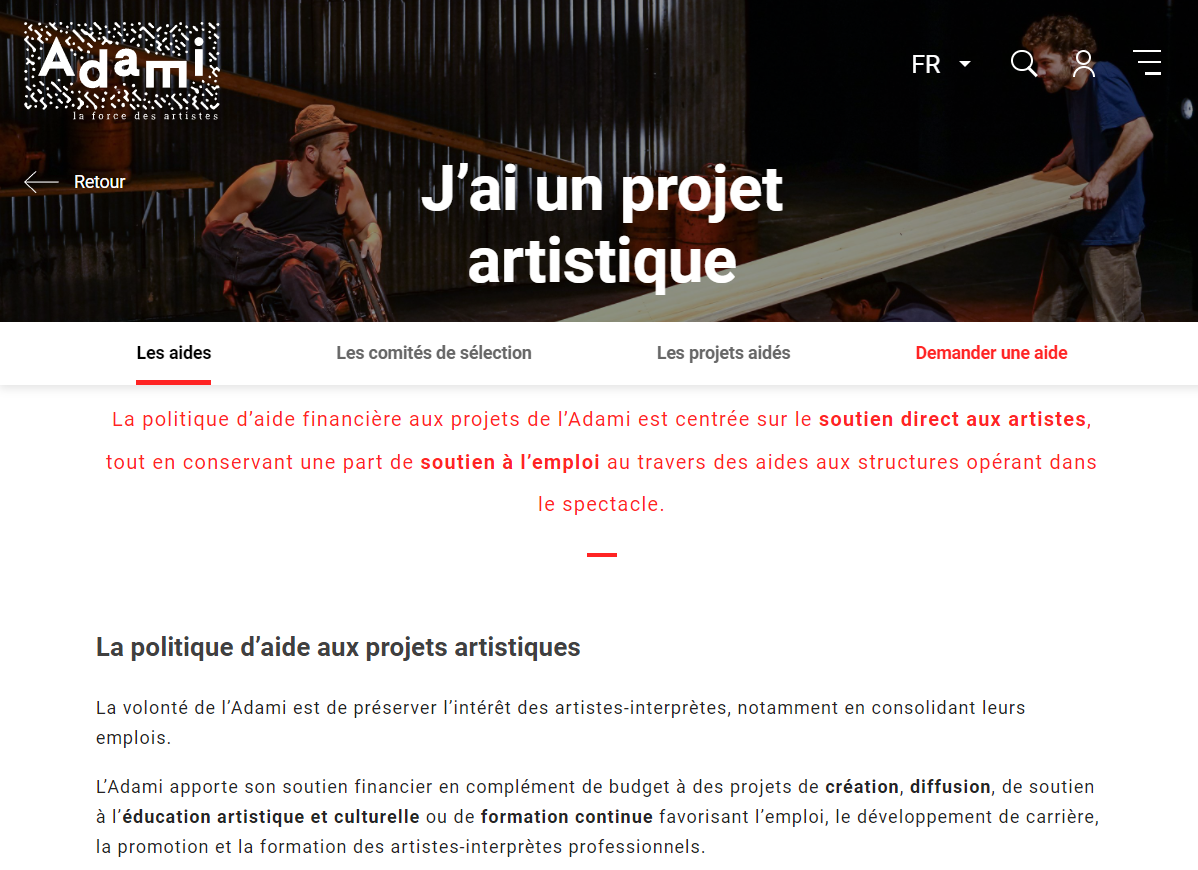Click heading La politique d'aide aux projets artistiques

pos(338,647)
